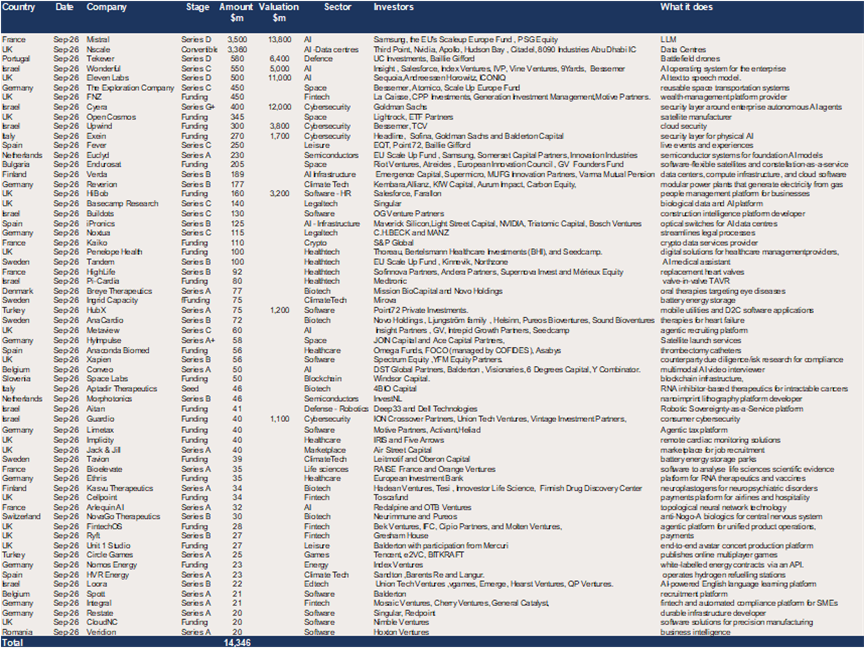The width and height of the screenshot is (864, 648).
Task: Select the Xapien company cell
Action: click(99, 359)
